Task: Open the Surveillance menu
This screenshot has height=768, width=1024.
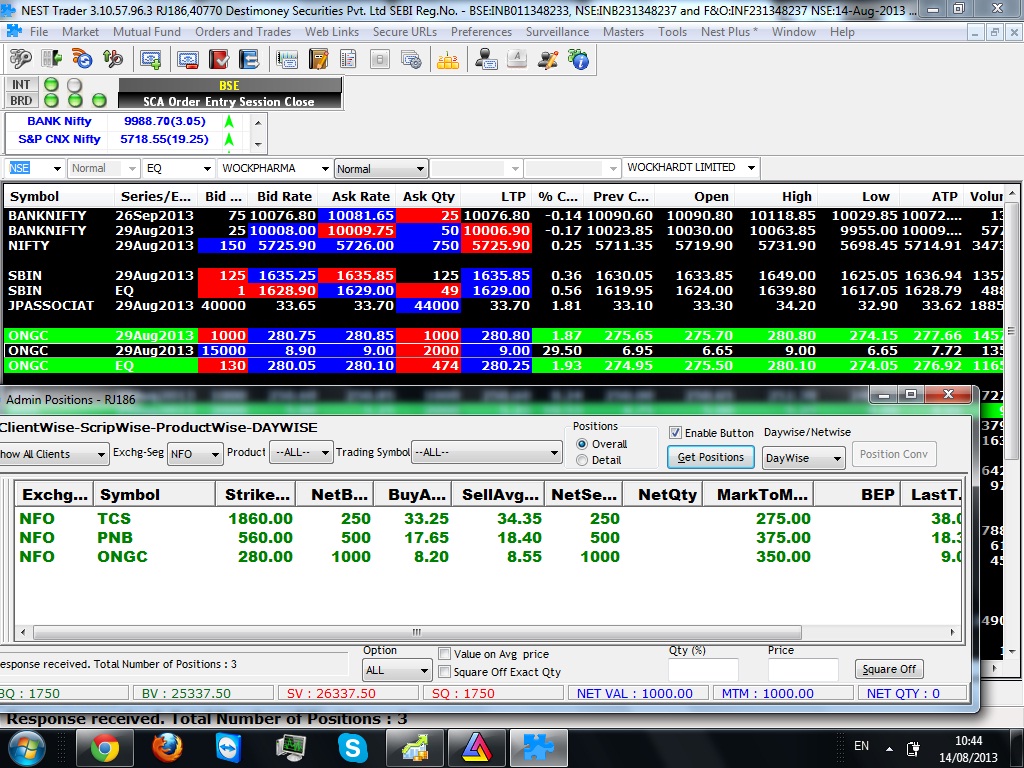Action: [x=557, y=31]
